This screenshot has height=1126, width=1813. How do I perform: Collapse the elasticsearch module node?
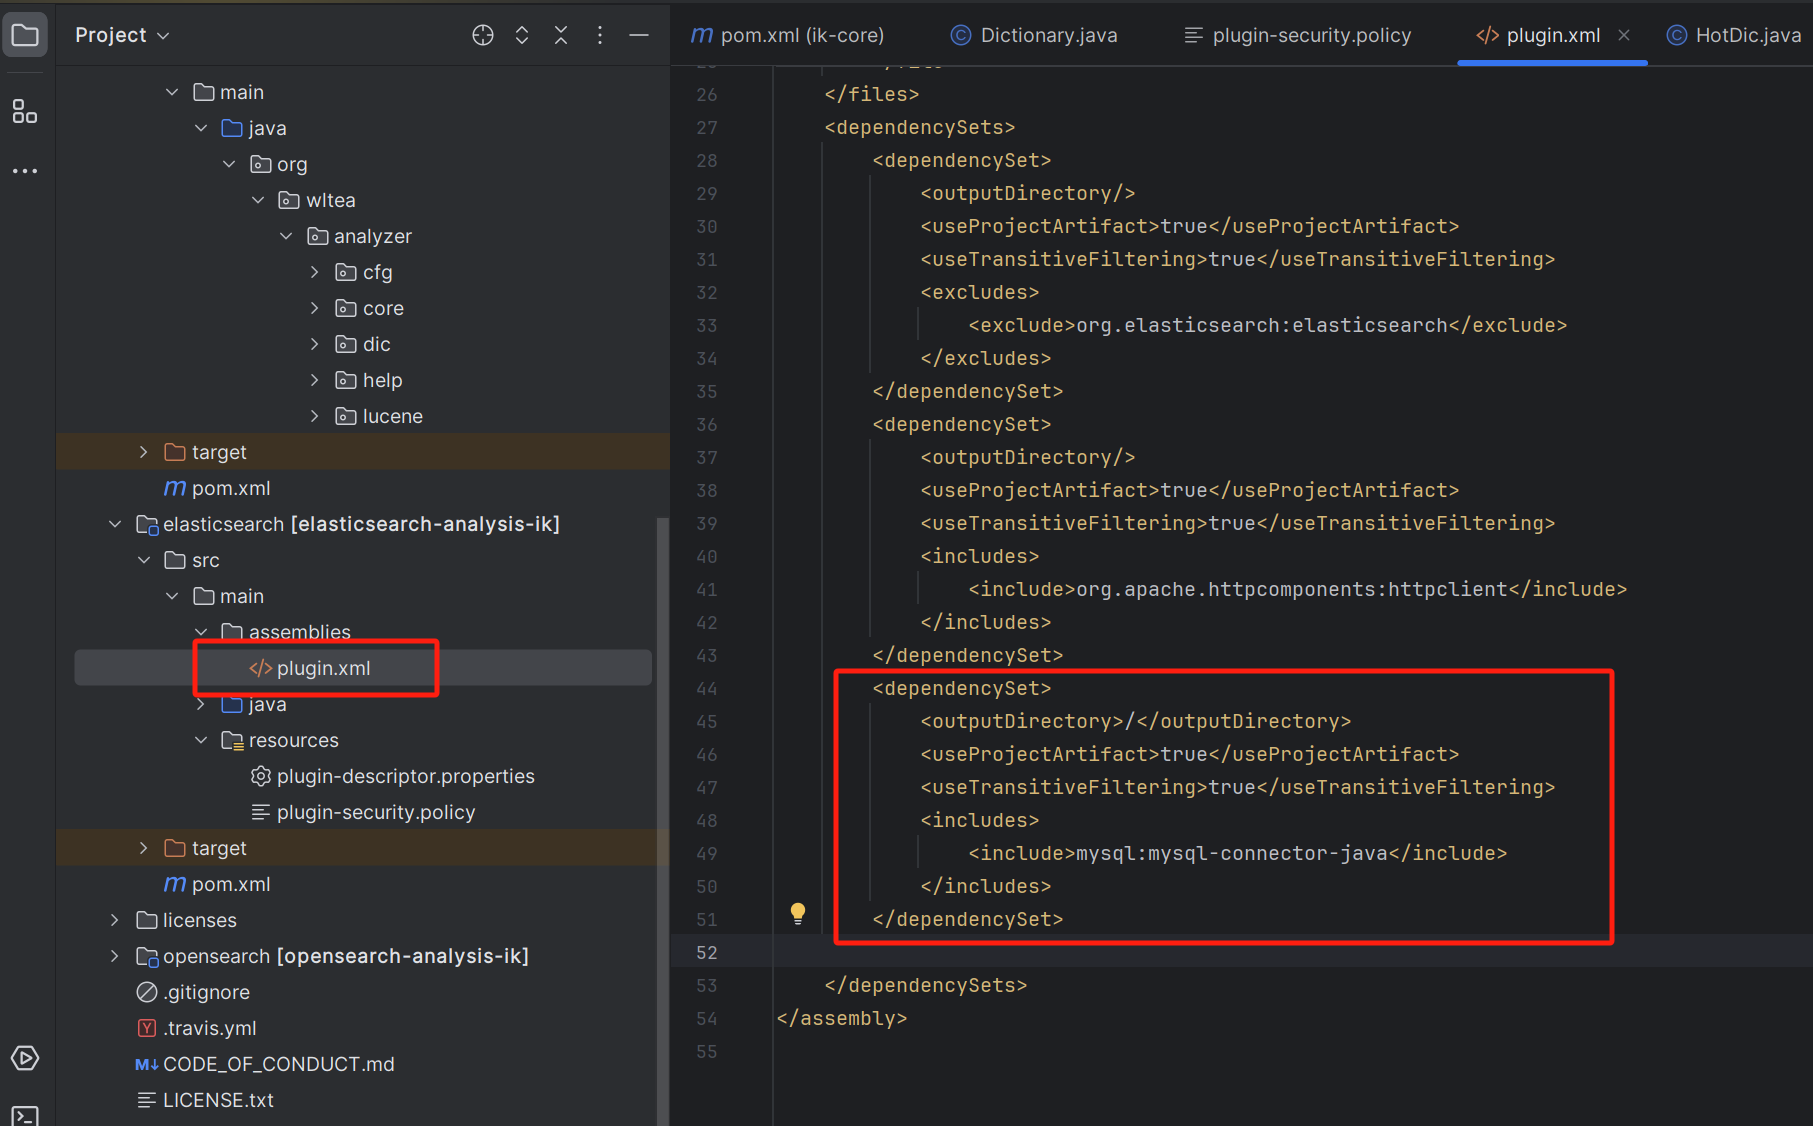[115, 524]
